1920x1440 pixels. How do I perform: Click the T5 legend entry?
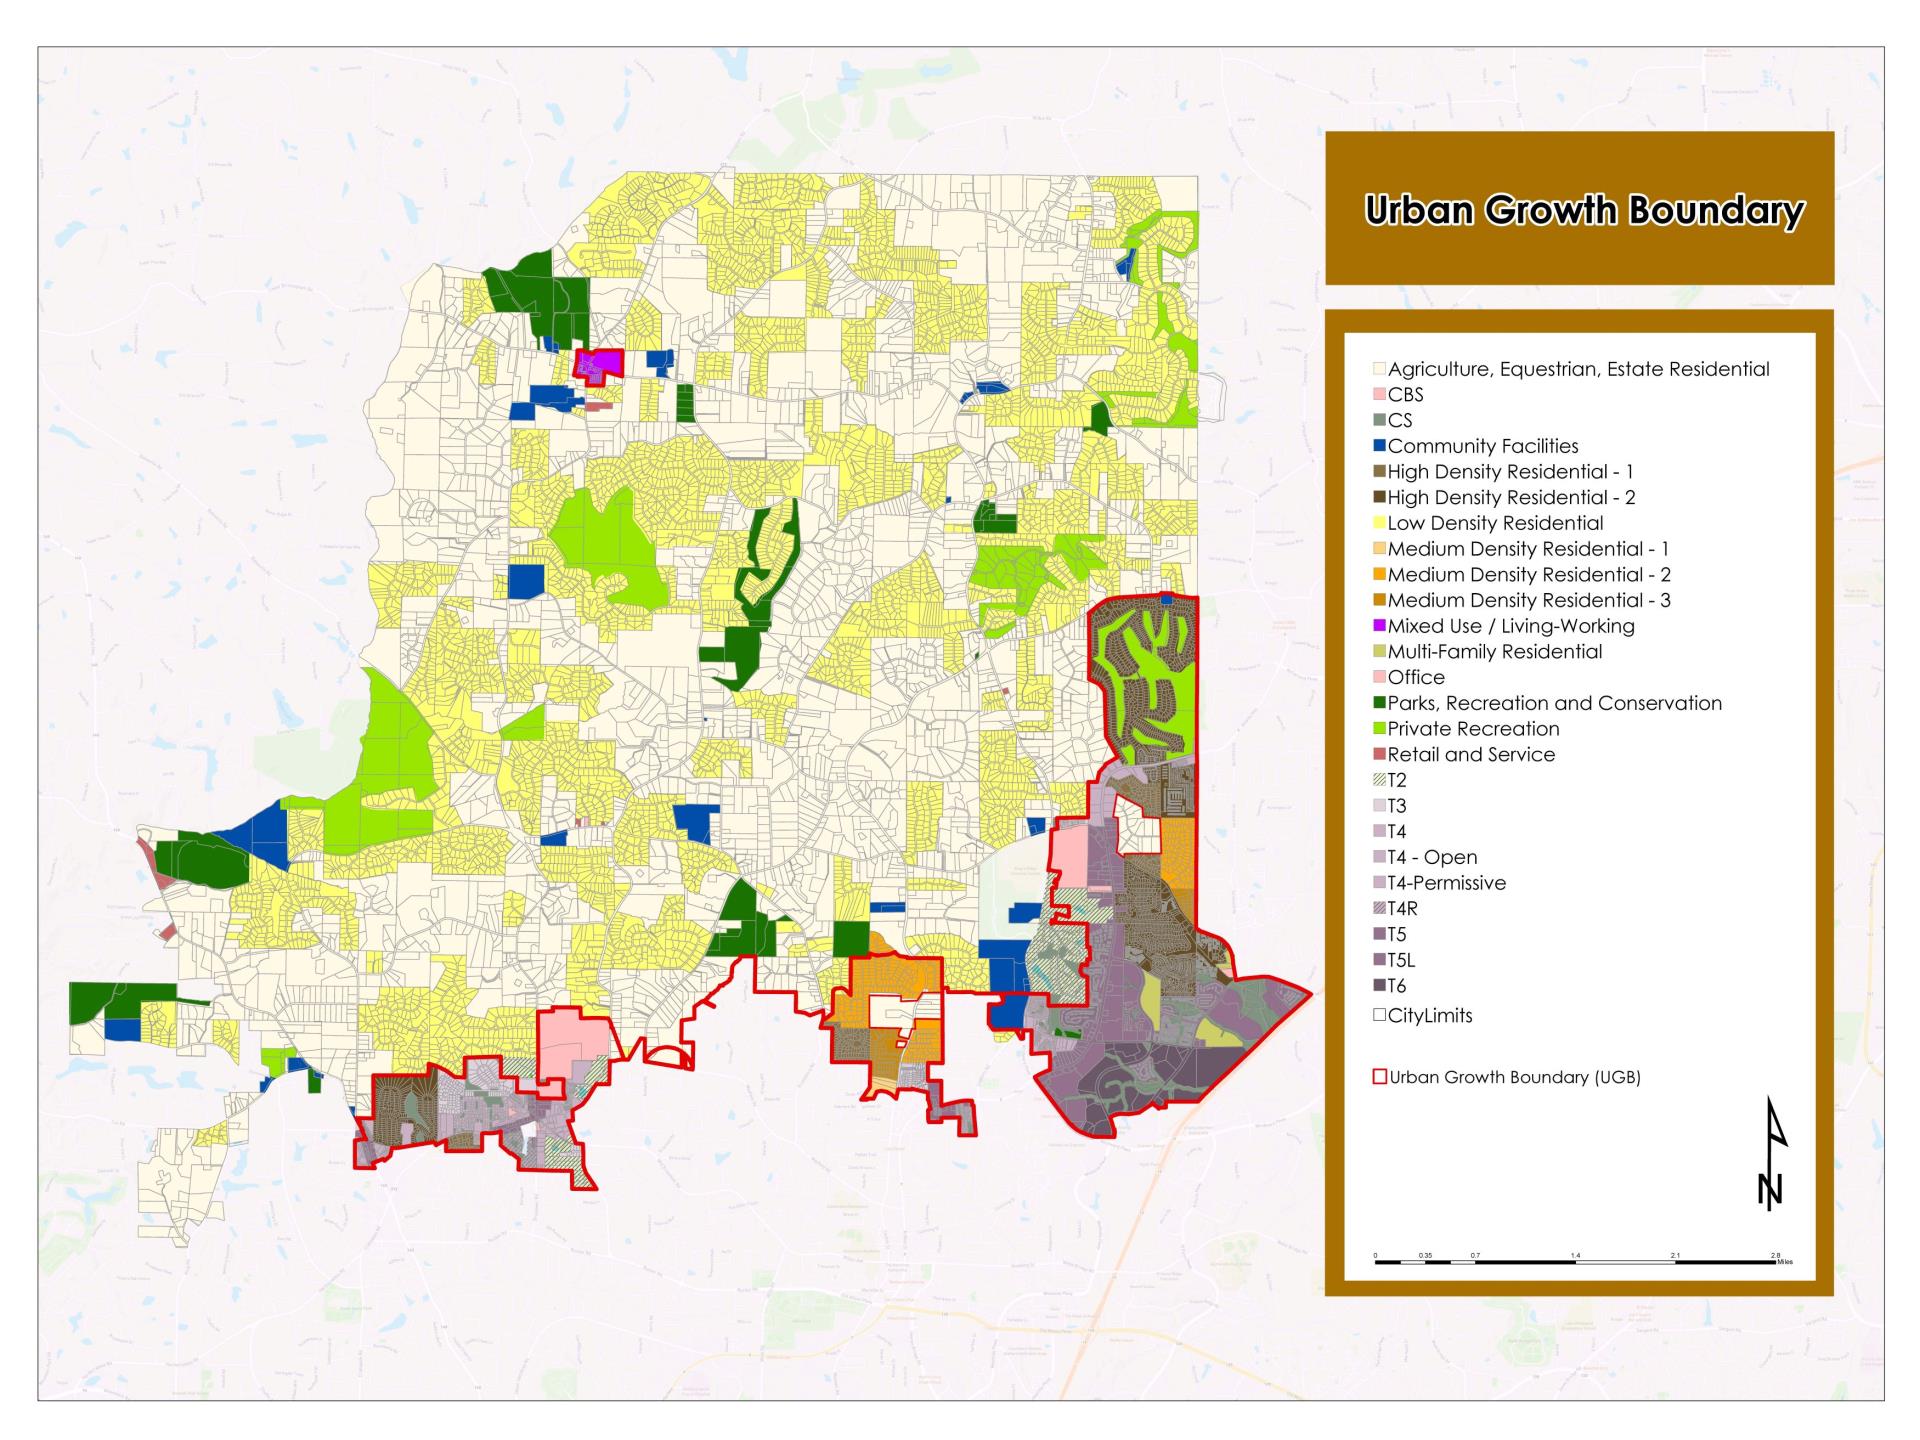click(x=1390, y=935)
